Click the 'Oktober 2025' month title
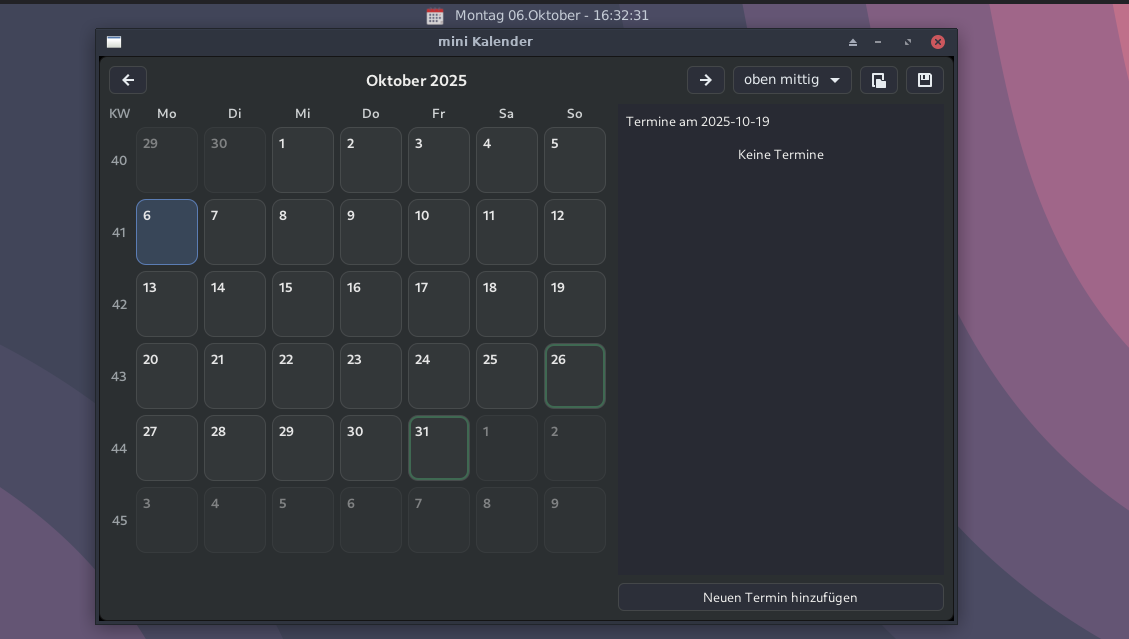 click(x=416, y=80)
